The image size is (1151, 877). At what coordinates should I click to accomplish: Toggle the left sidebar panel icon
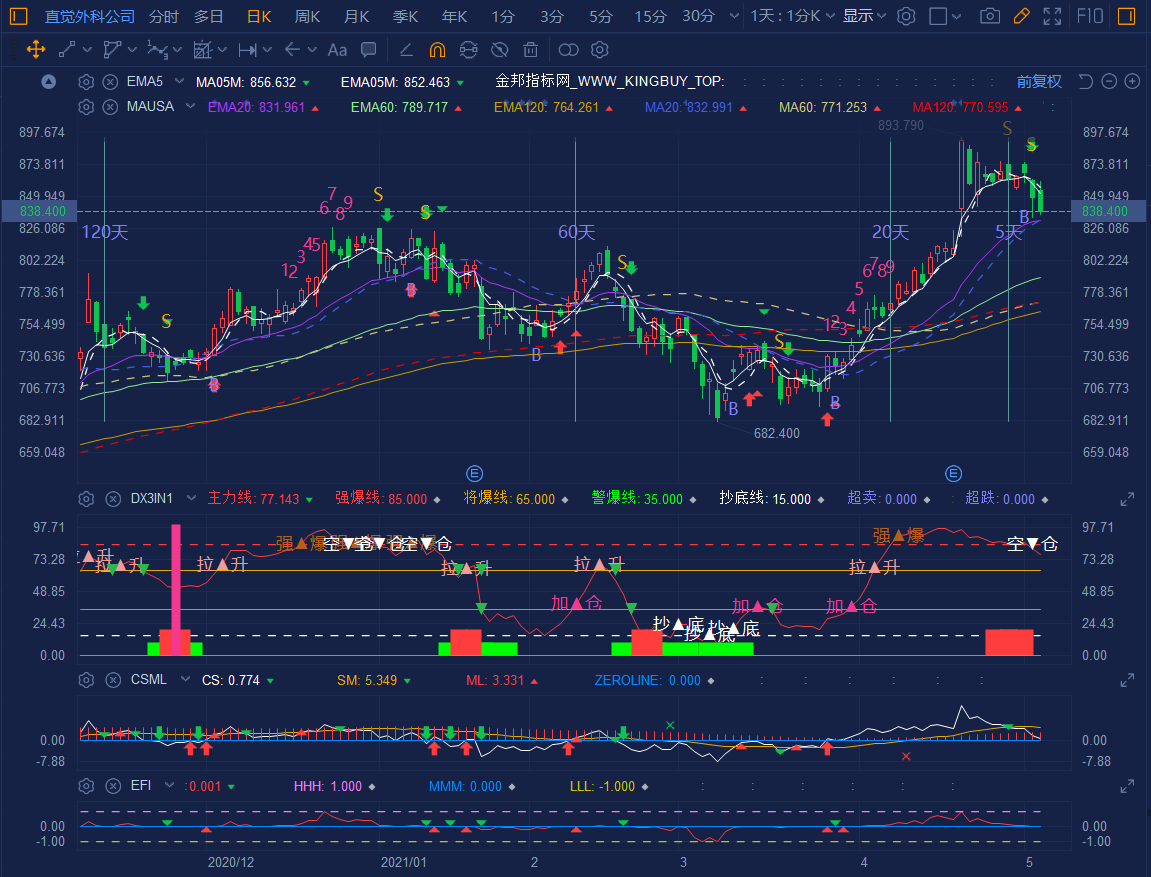(18, 16)
